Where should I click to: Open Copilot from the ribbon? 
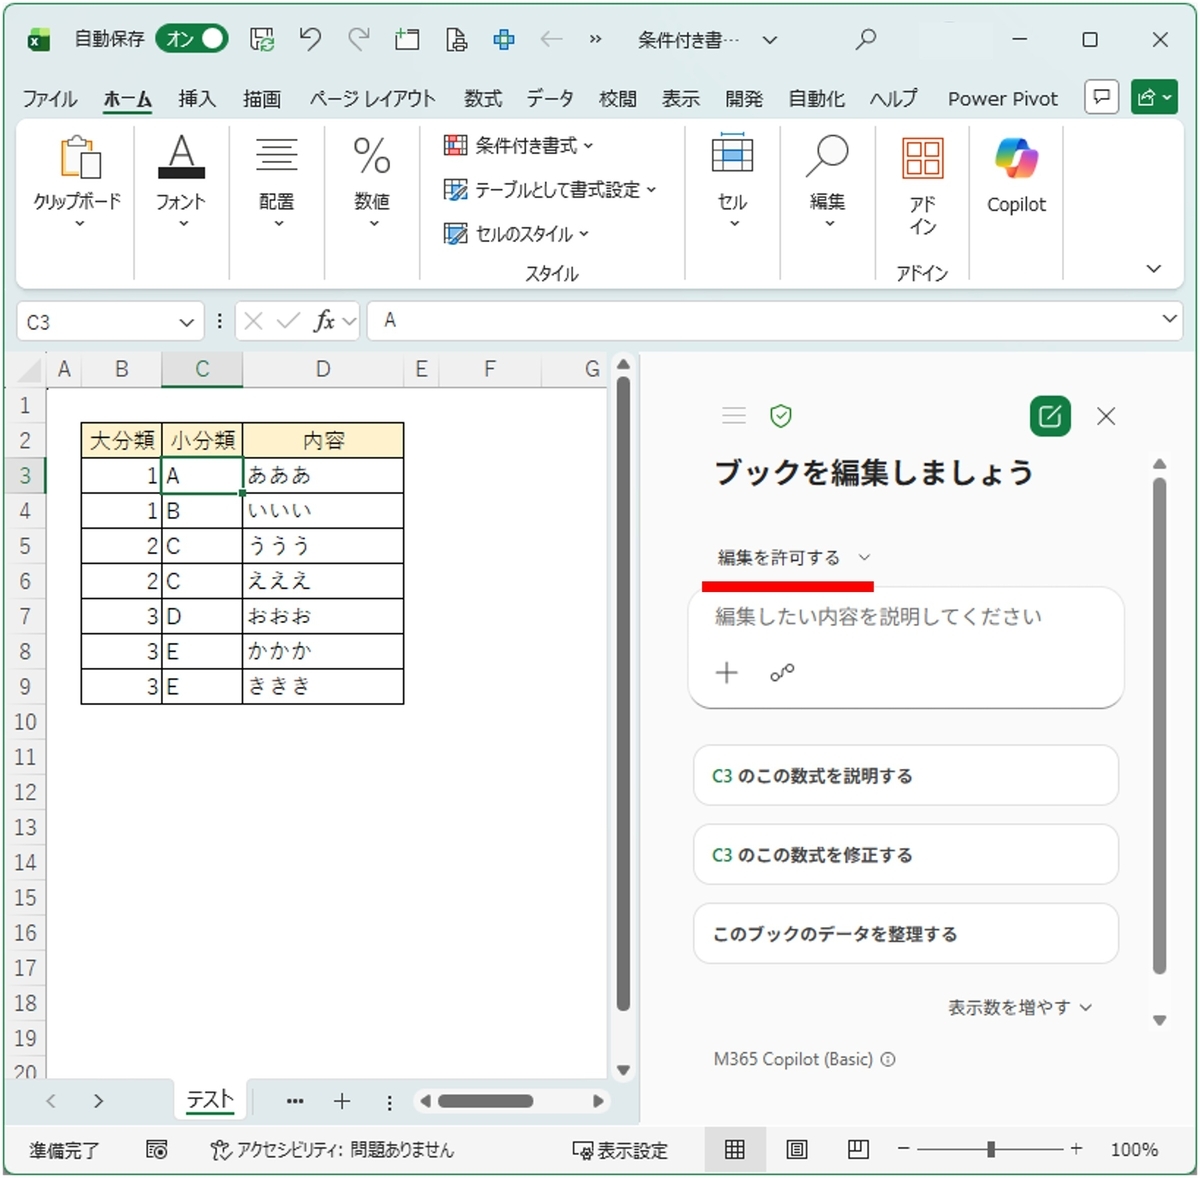[x=1016, y=176]
